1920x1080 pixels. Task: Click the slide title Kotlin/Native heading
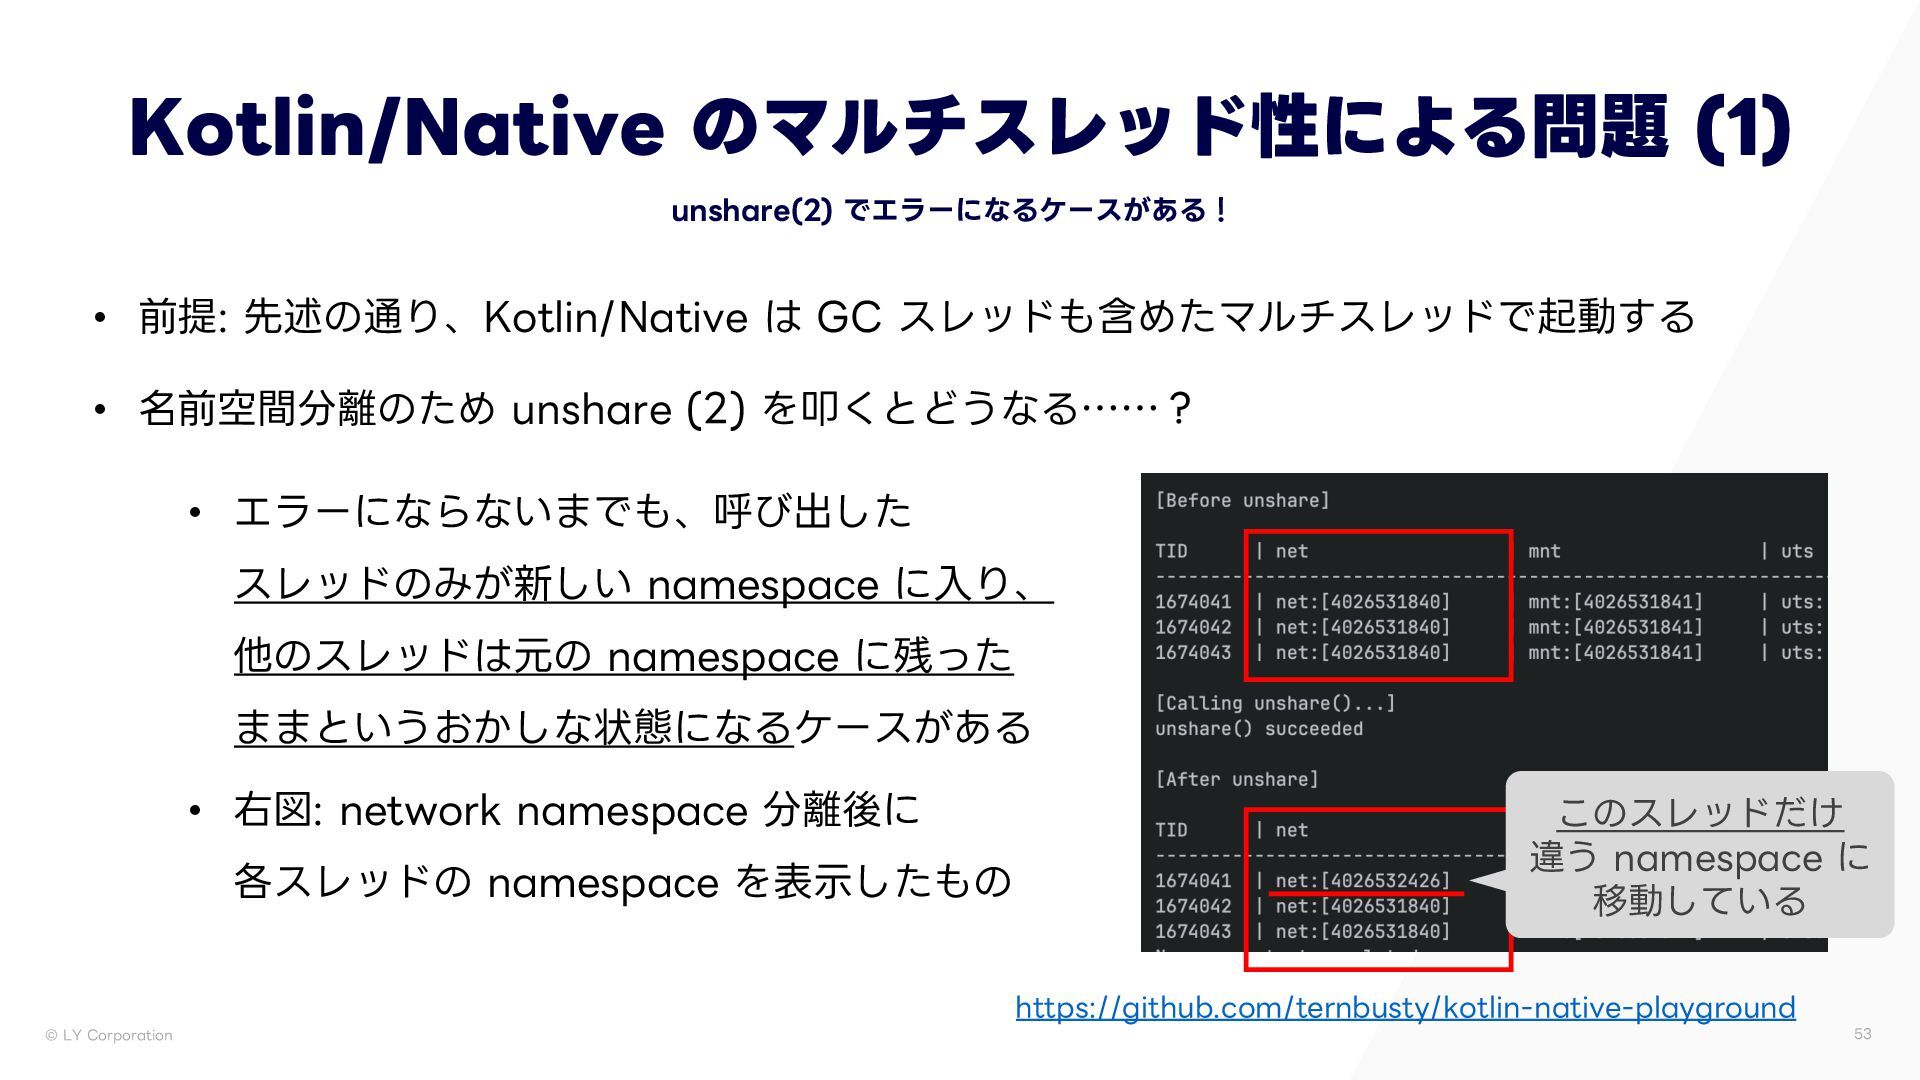click(x=958, y=128)
